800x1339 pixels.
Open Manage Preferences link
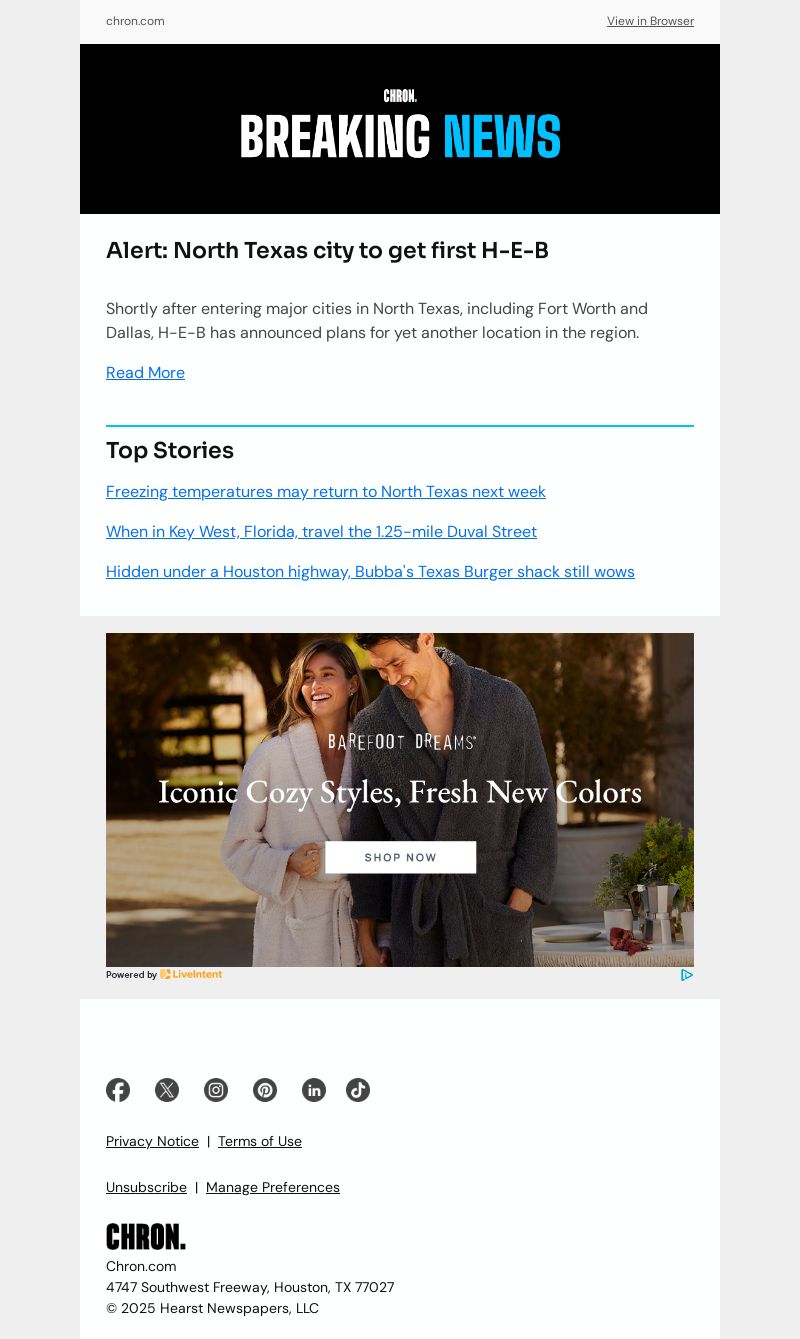point(273,1187)
